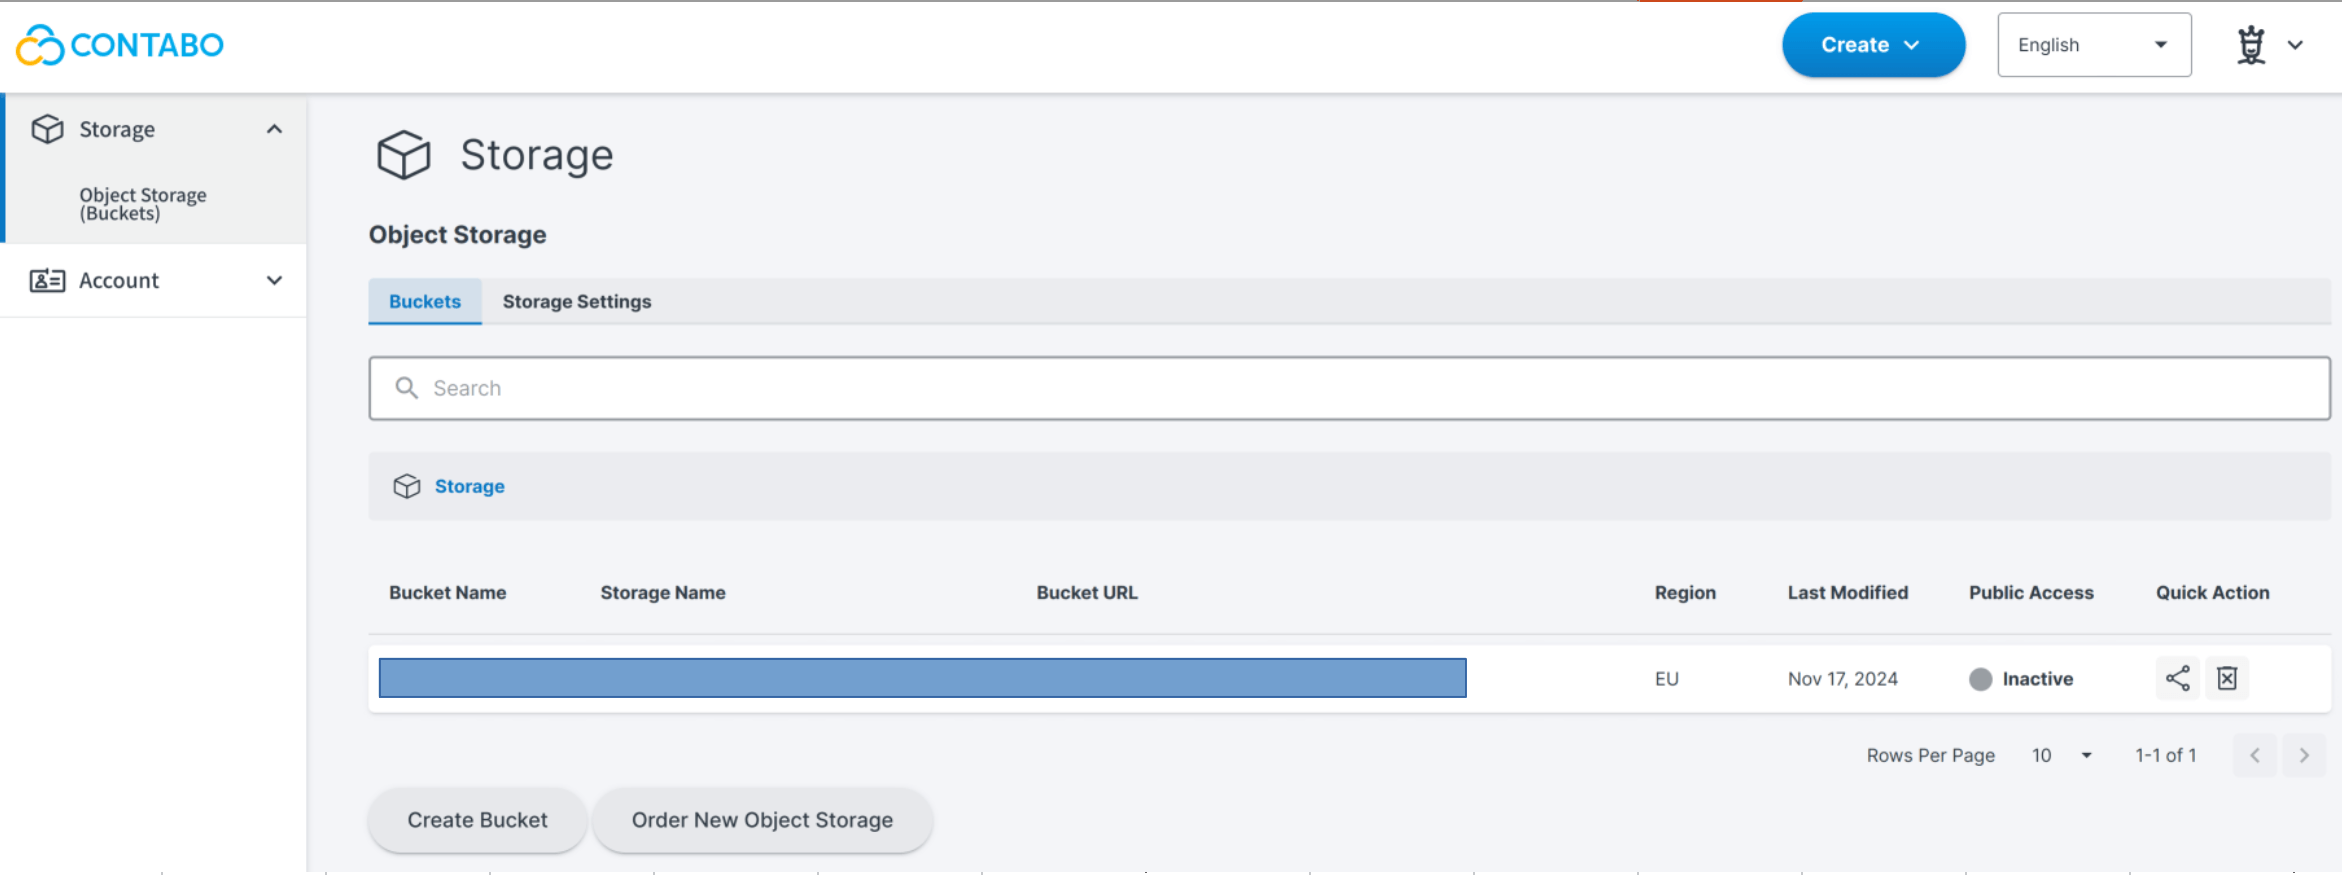Expand the Account sidebar section
This screenshot has width=2342, height=875.
coord(274,281)
